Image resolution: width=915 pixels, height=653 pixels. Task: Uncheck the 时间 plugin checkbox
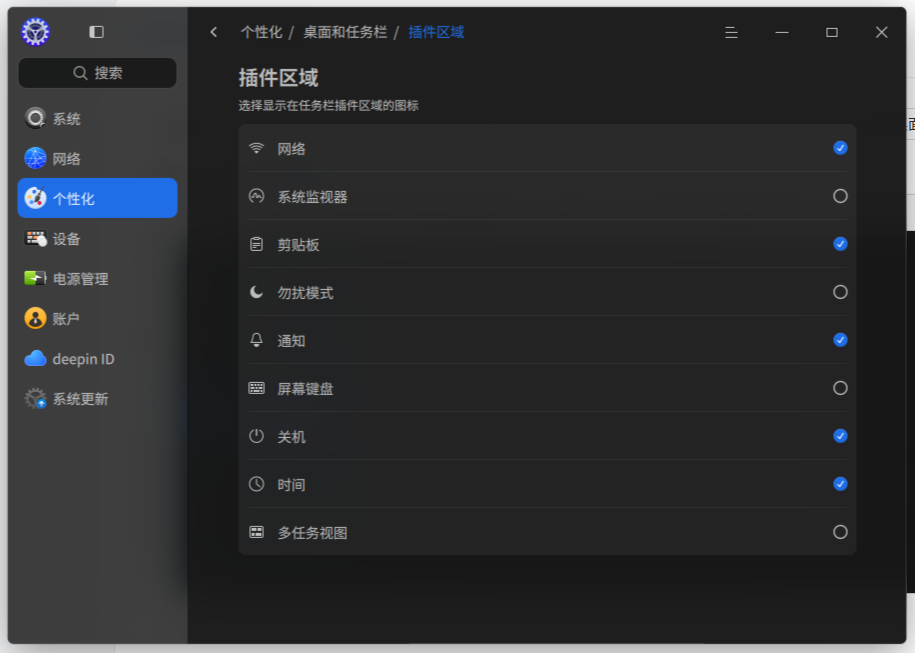(840, 484)
